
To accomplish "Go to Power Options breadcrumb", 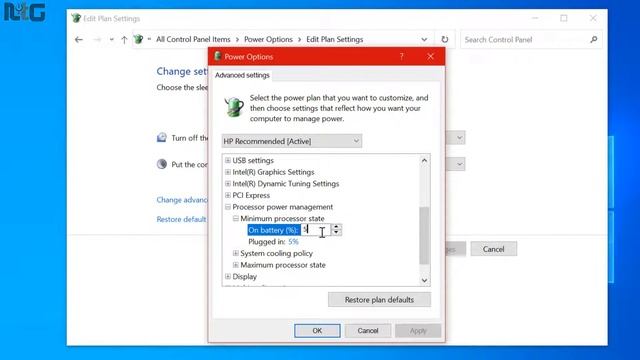I will [x=268, y=39].
